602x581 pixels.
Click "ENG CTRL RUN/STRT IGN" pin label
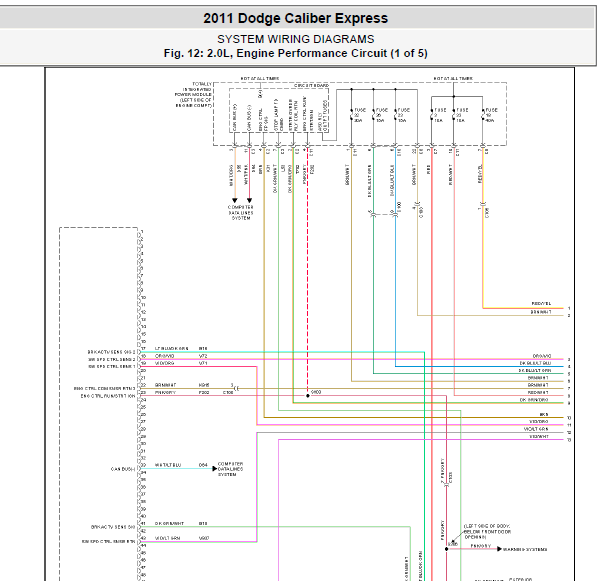tap(108, 396)
